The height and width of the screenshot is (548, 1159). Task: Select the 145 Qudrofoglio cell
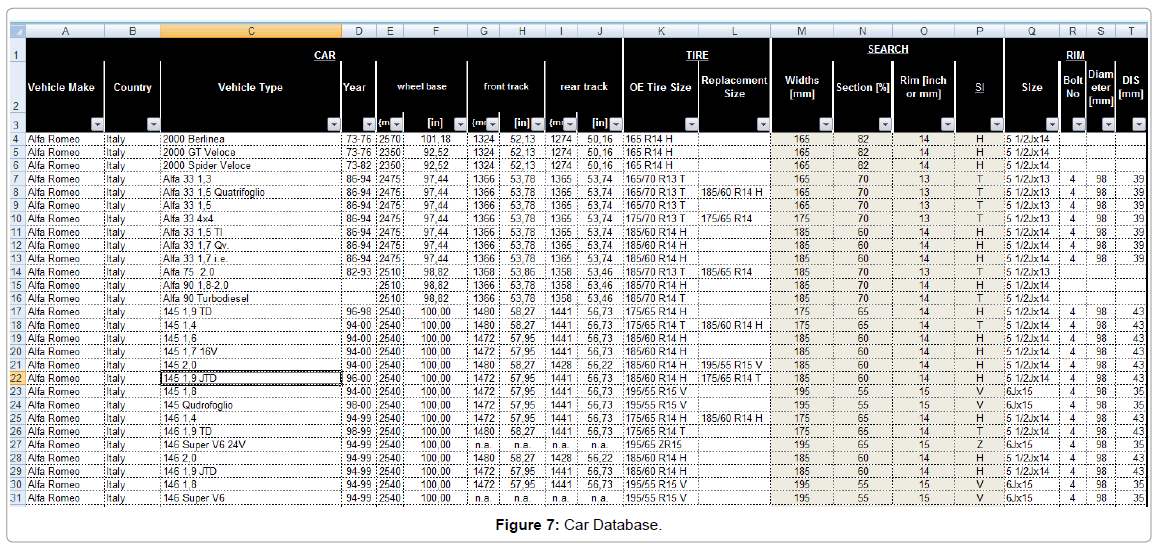pyautogui.click(x=251, y=405)
